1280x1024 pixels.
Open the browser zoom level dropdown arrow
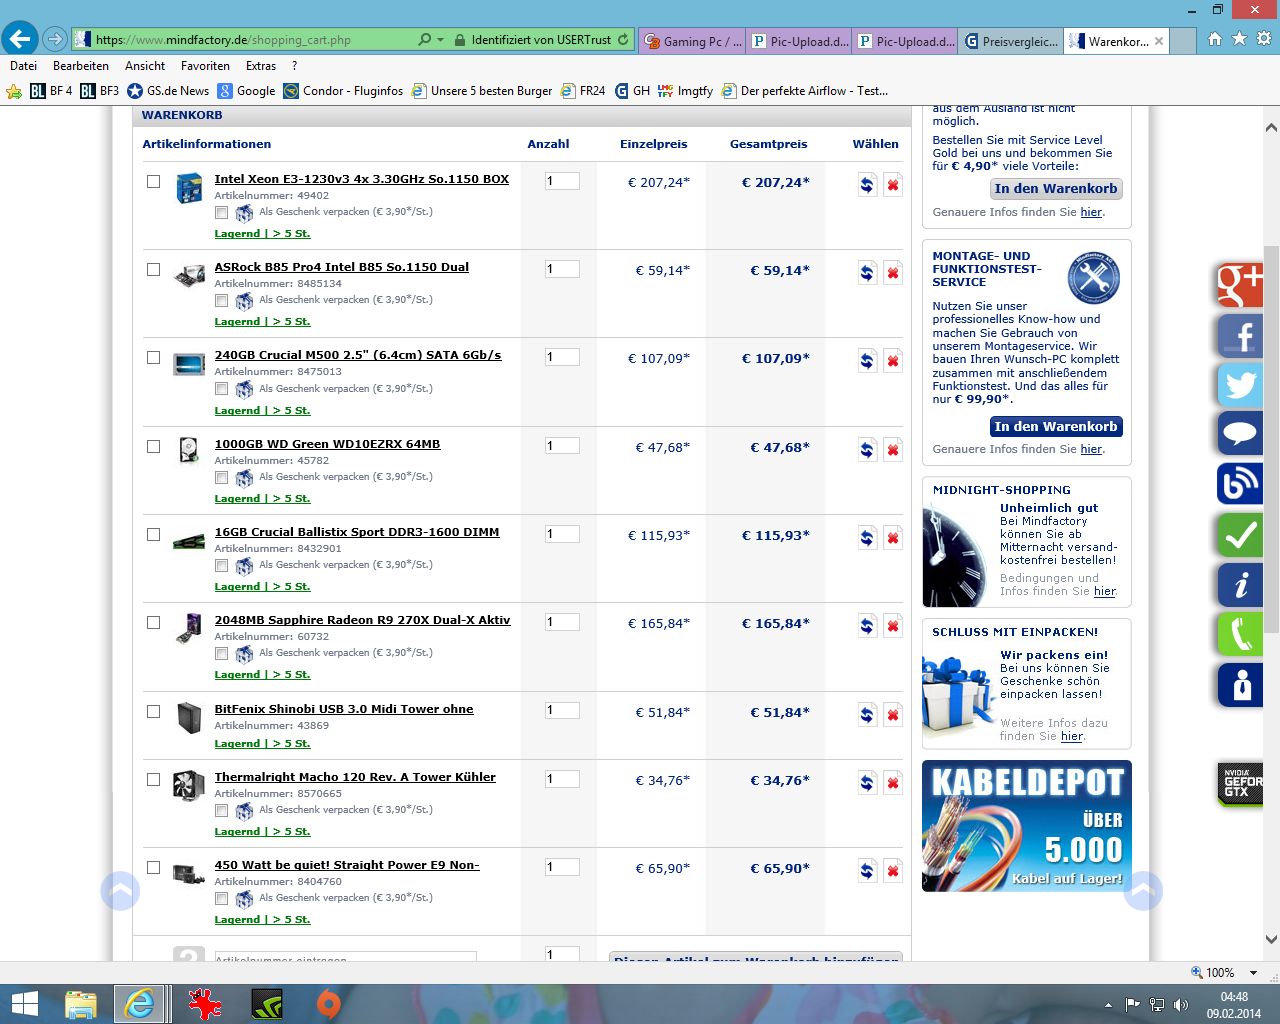(1253, 973)
